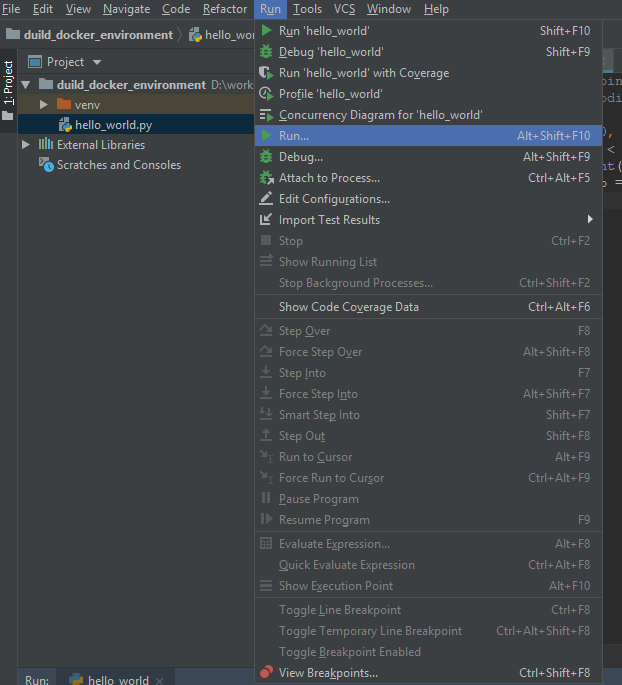Open the View menu
622x685 pixels.
78,9
